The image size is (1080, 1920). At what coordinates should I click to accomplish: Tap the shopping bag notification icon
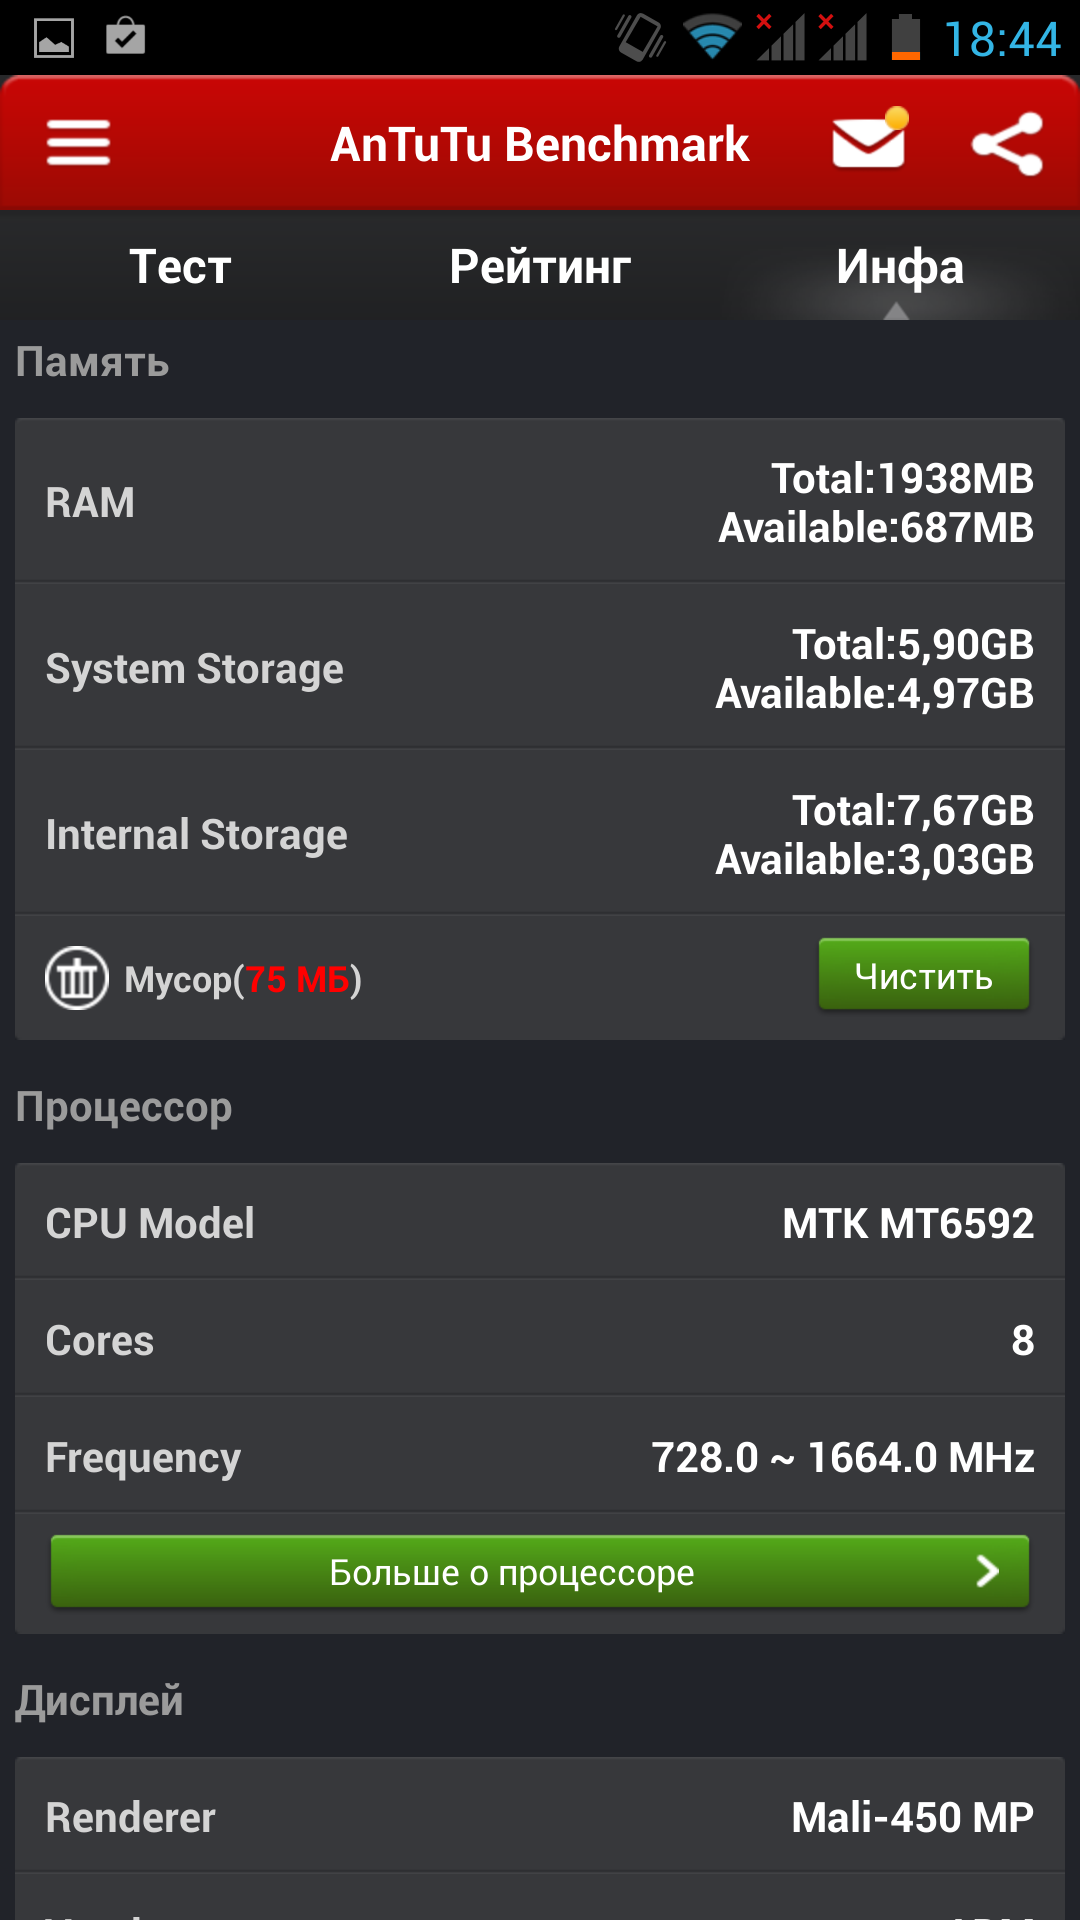point(126,36)
